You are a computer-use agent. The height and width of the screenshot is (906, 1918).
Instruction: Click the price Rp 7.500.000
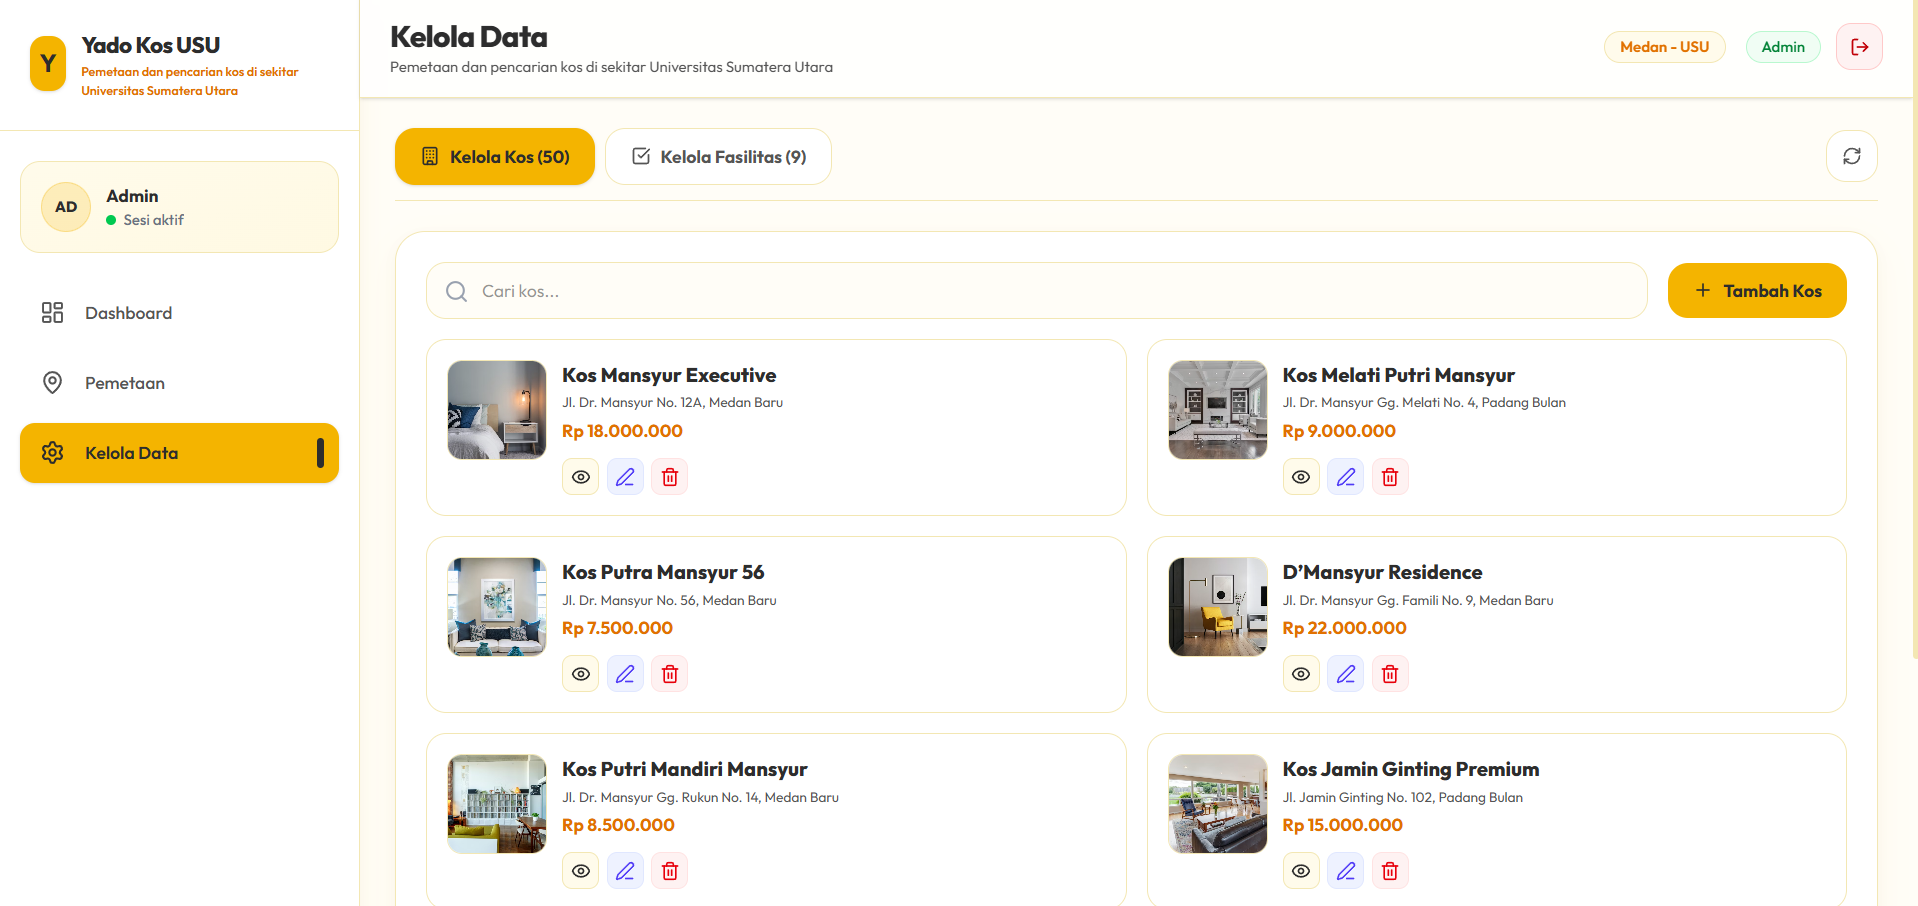coord(617,628)
